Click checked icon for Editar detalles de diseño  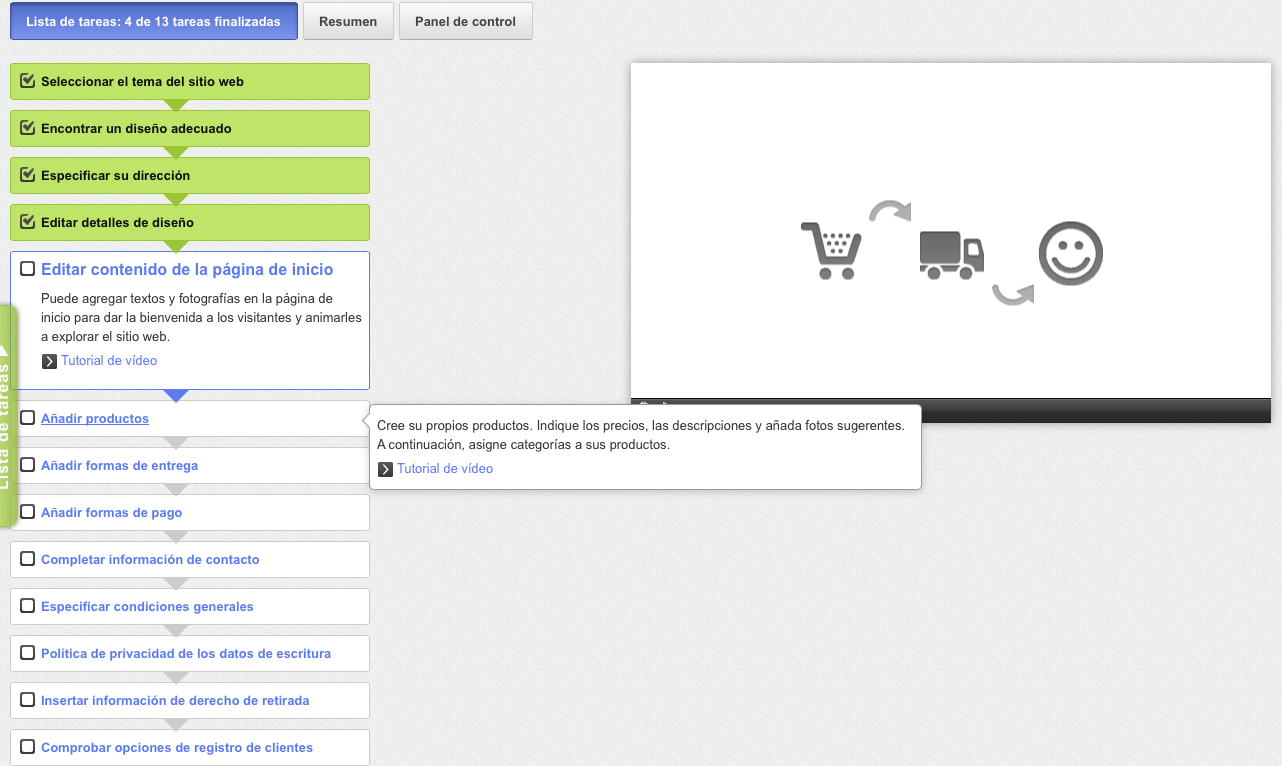click(x=28, y=222)
